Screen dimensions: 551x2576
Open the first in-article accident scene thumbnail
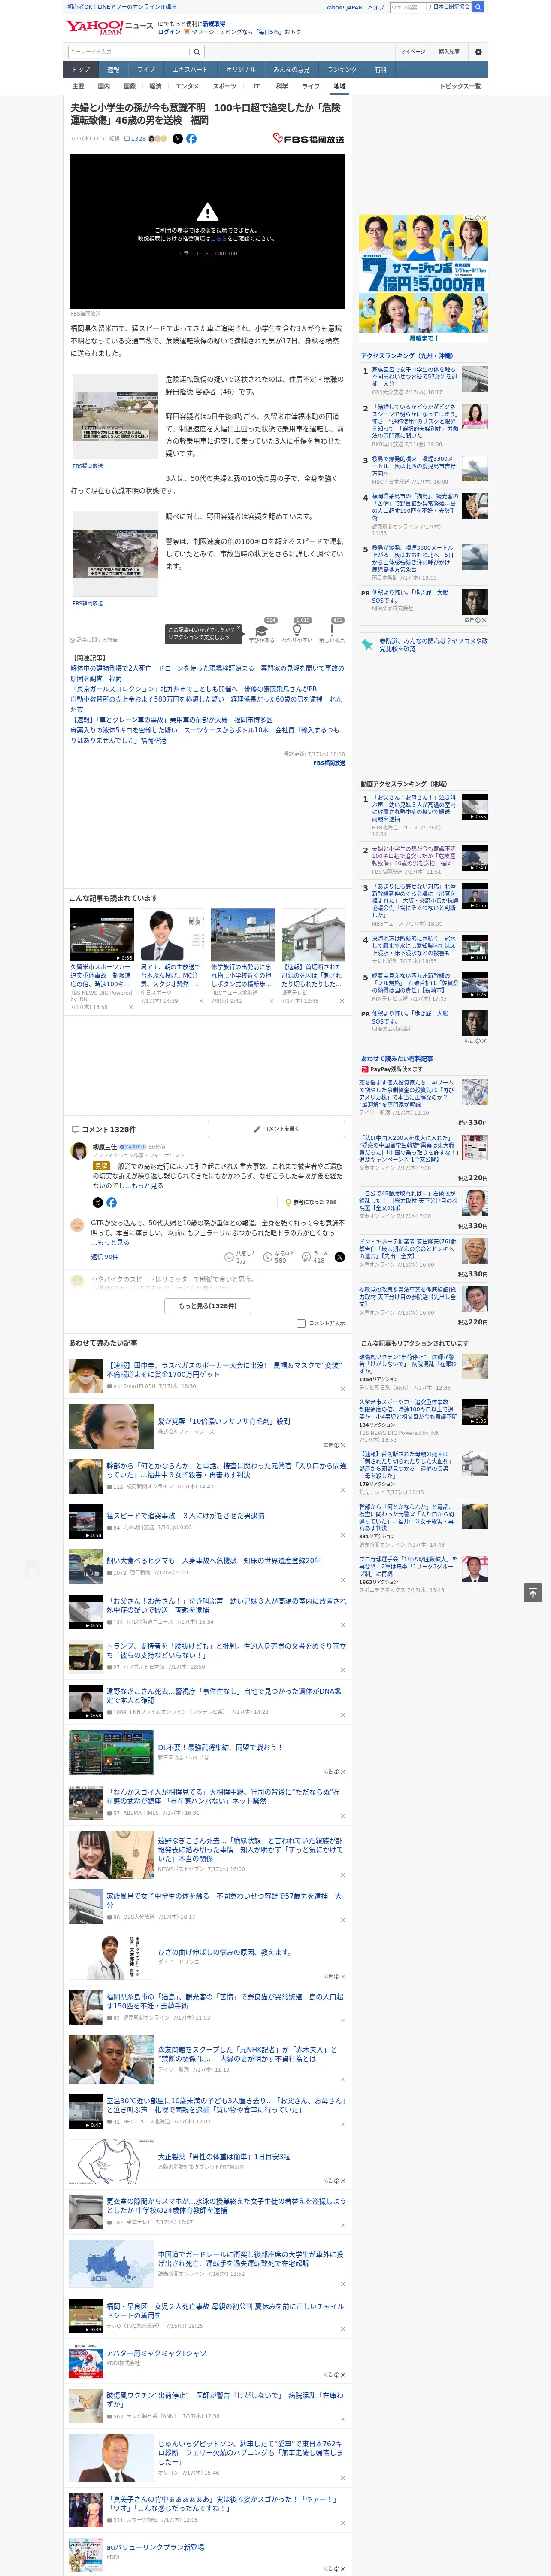114,416
